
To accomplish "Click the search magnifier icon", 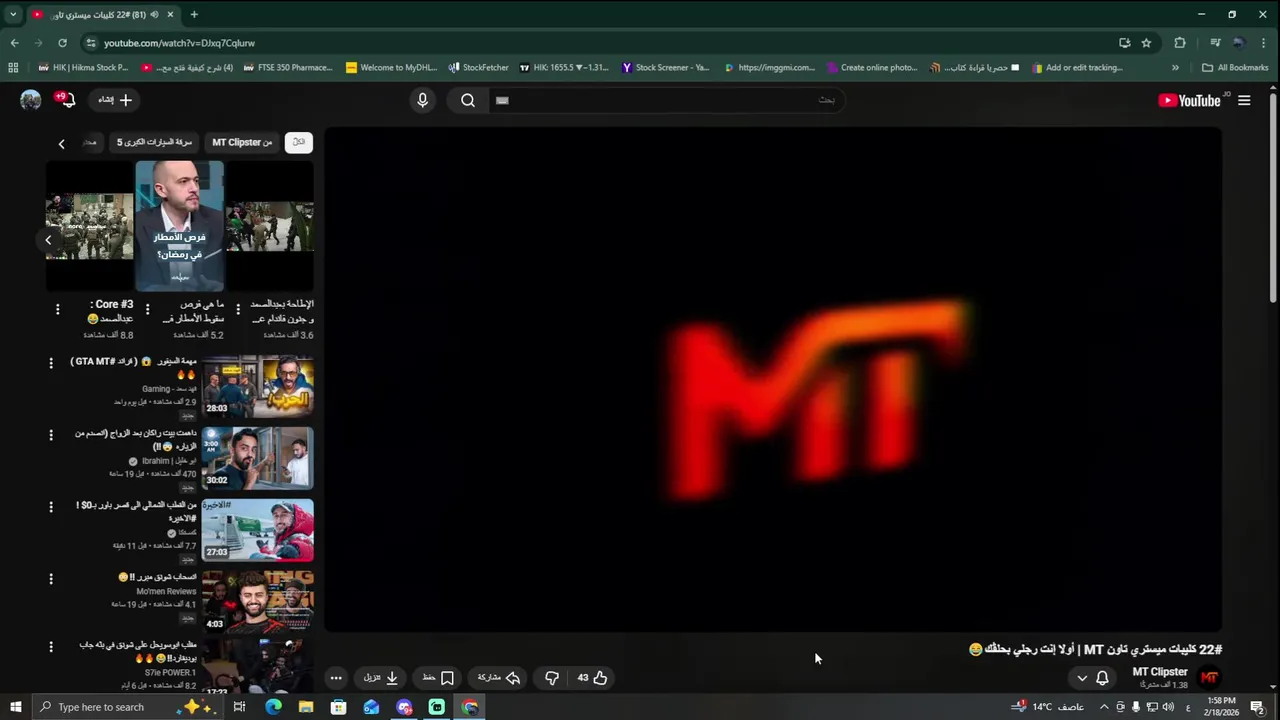I will [468, 100].
